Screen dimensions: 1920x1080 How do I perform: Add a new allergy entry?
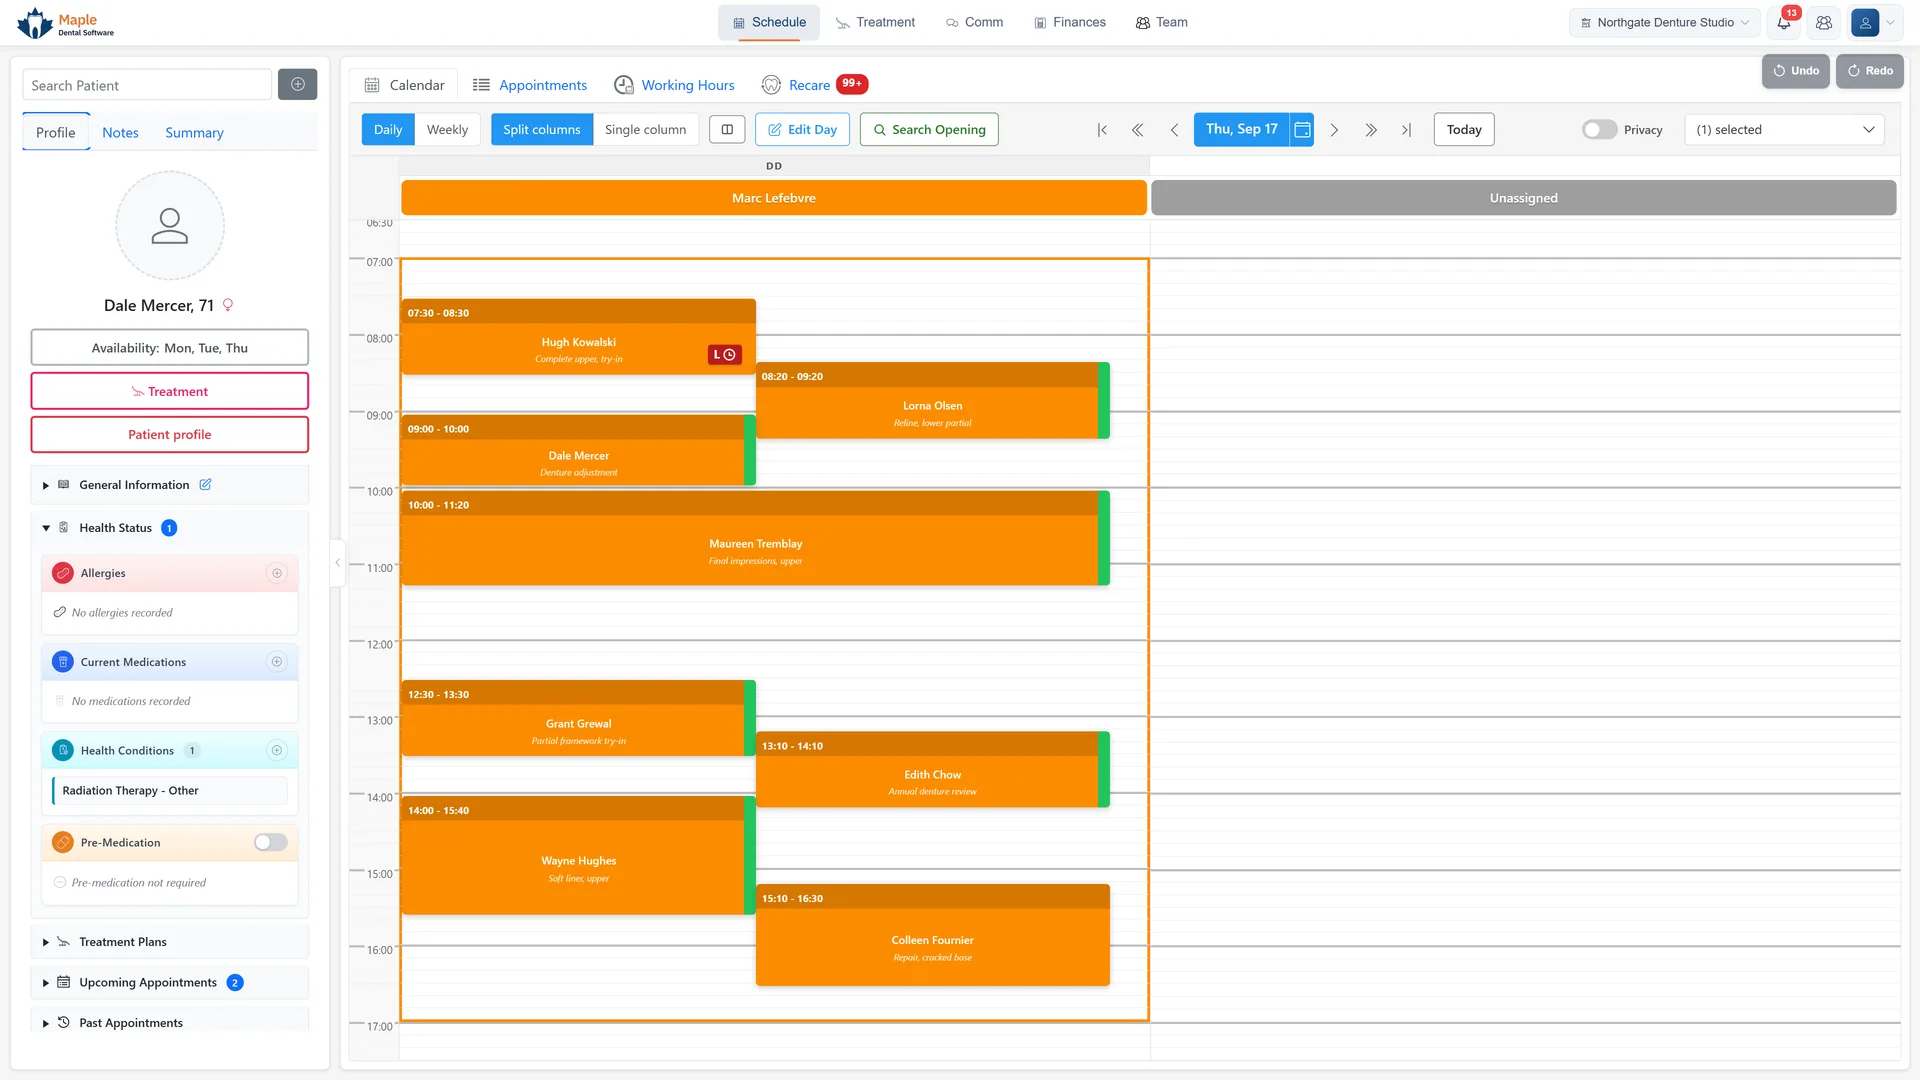point(277,573)
